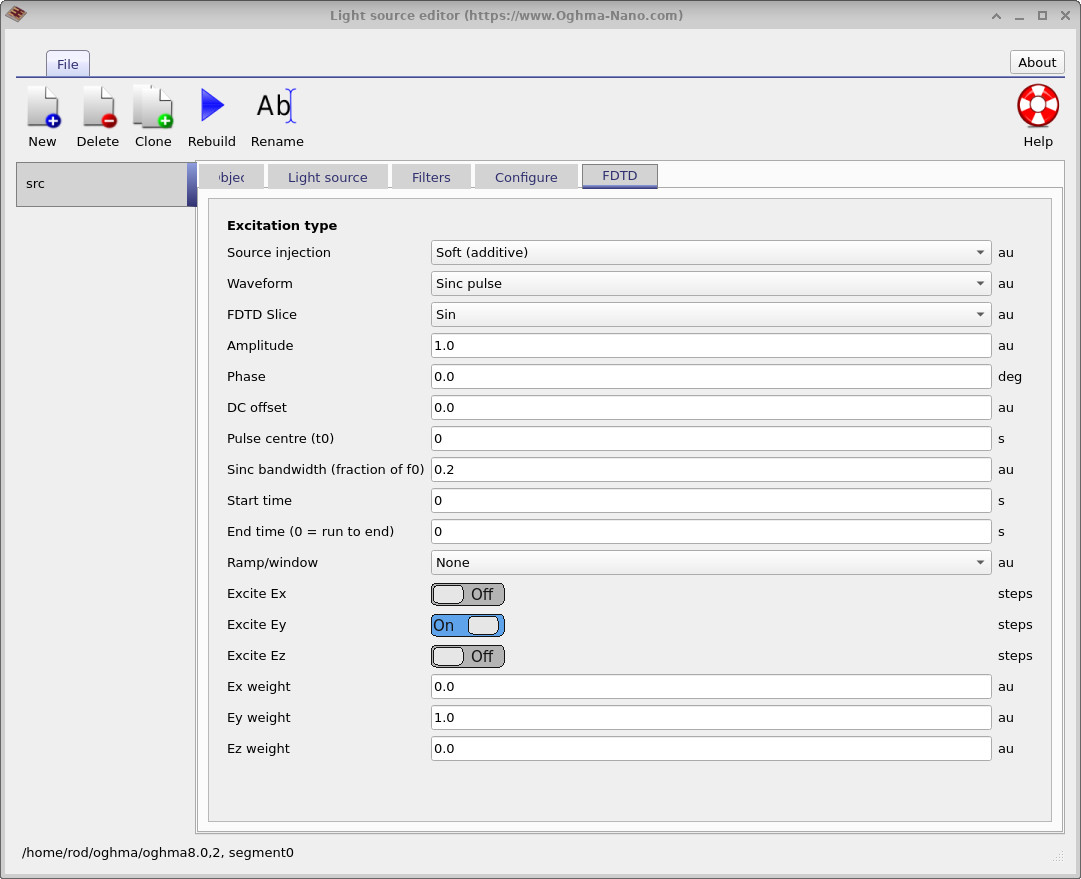Open the File menu
Image resolution: width=1081 pixels, height=879 pixels.
pos(67,63)
